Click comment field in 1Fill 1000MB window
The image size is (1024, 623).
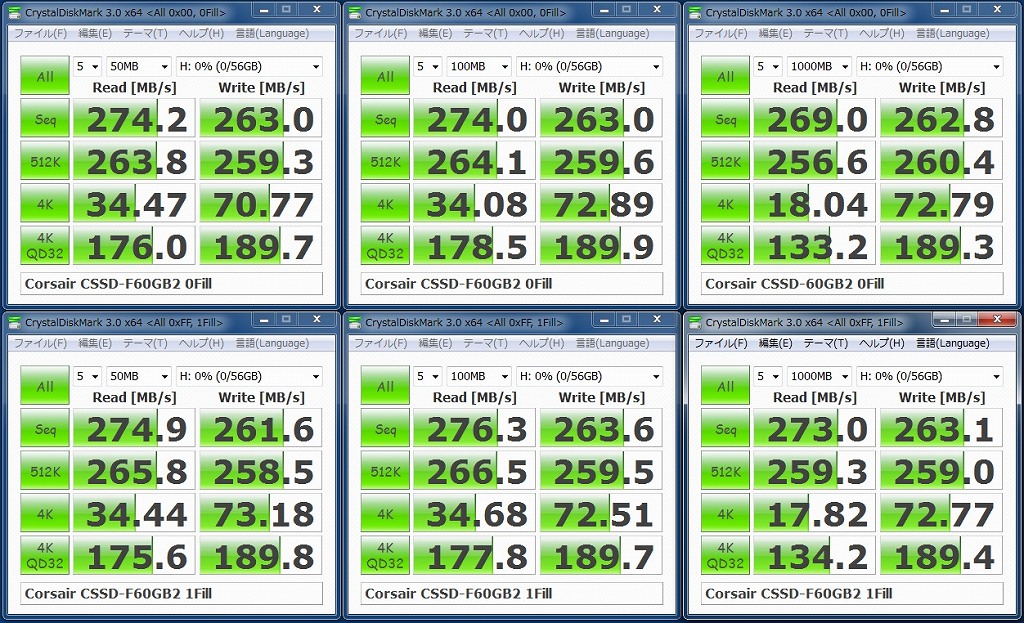tap(852, 593)
